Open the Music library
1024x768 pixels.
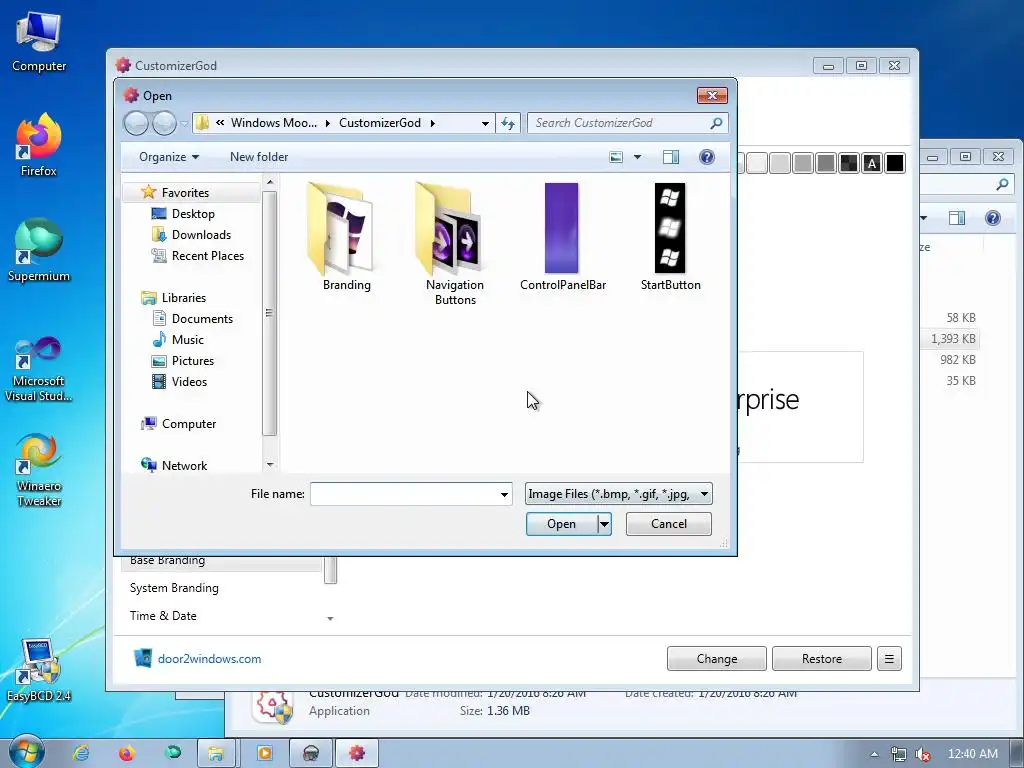(187, 340)
